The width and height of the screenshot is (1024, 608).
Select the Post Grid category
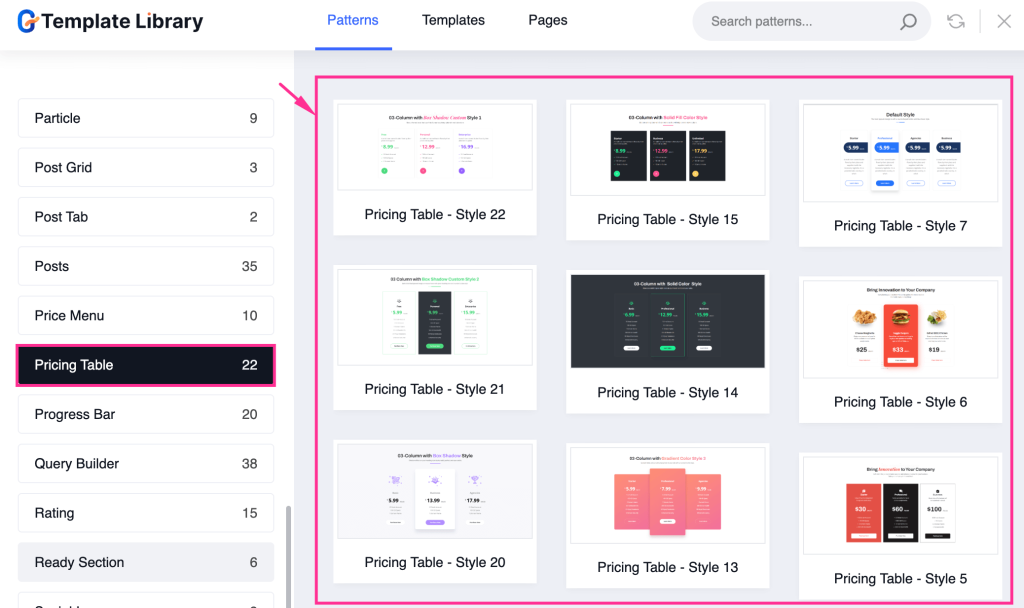146,167
